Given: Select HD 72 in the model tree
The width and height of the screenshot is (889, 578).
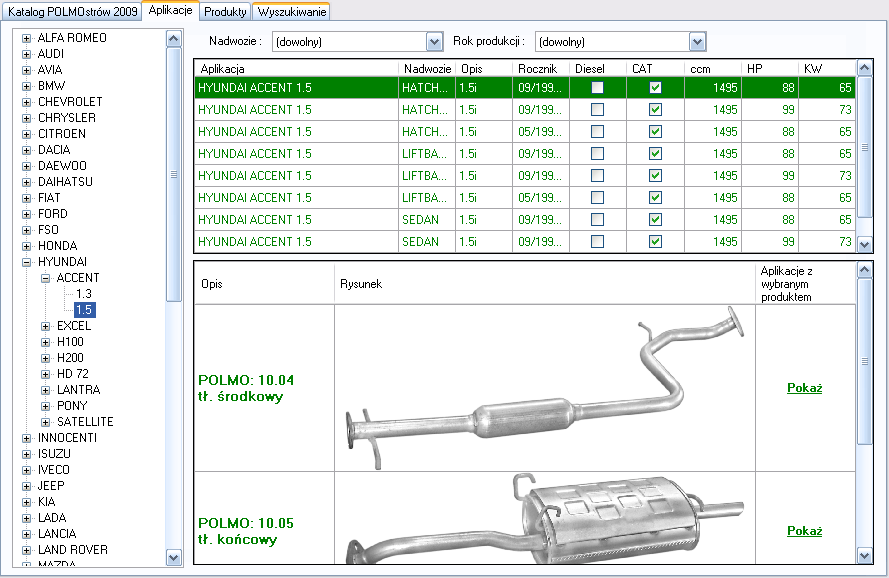Looking at the screenshot, I should 73,374.
